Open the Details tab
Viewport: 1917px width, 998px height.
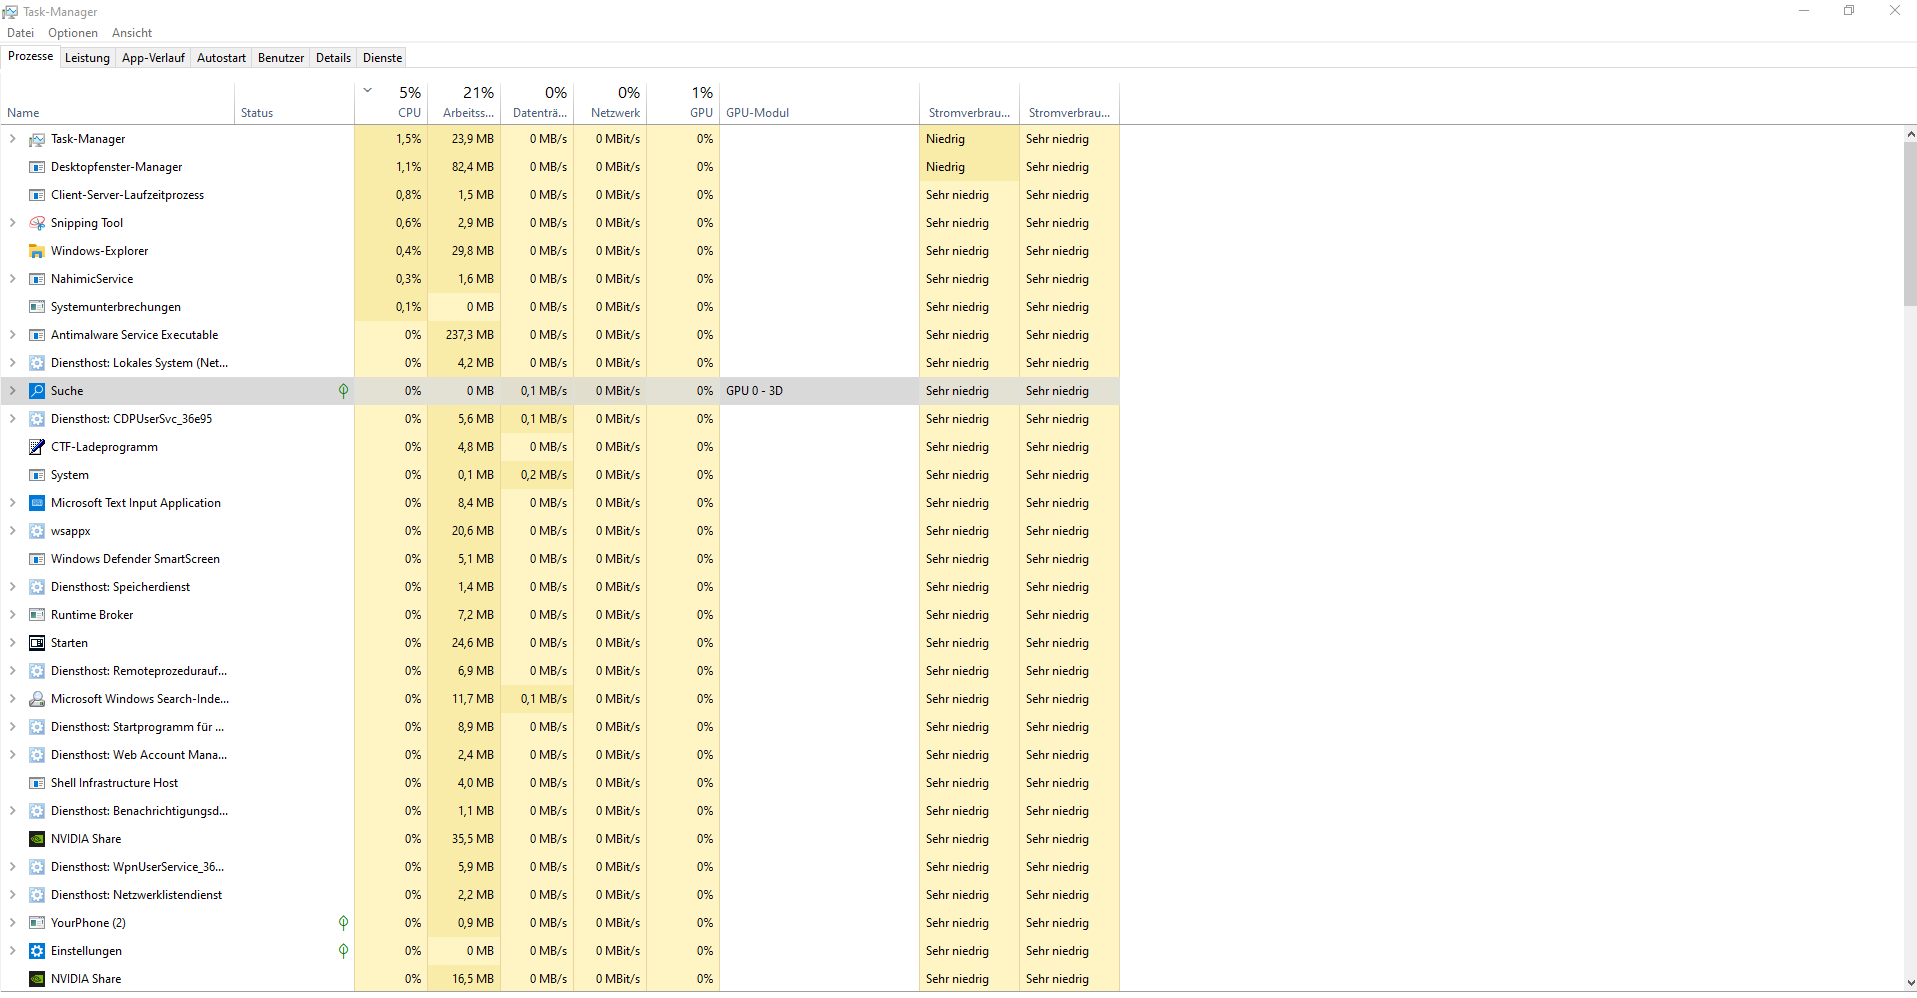(x=333, y=58)
